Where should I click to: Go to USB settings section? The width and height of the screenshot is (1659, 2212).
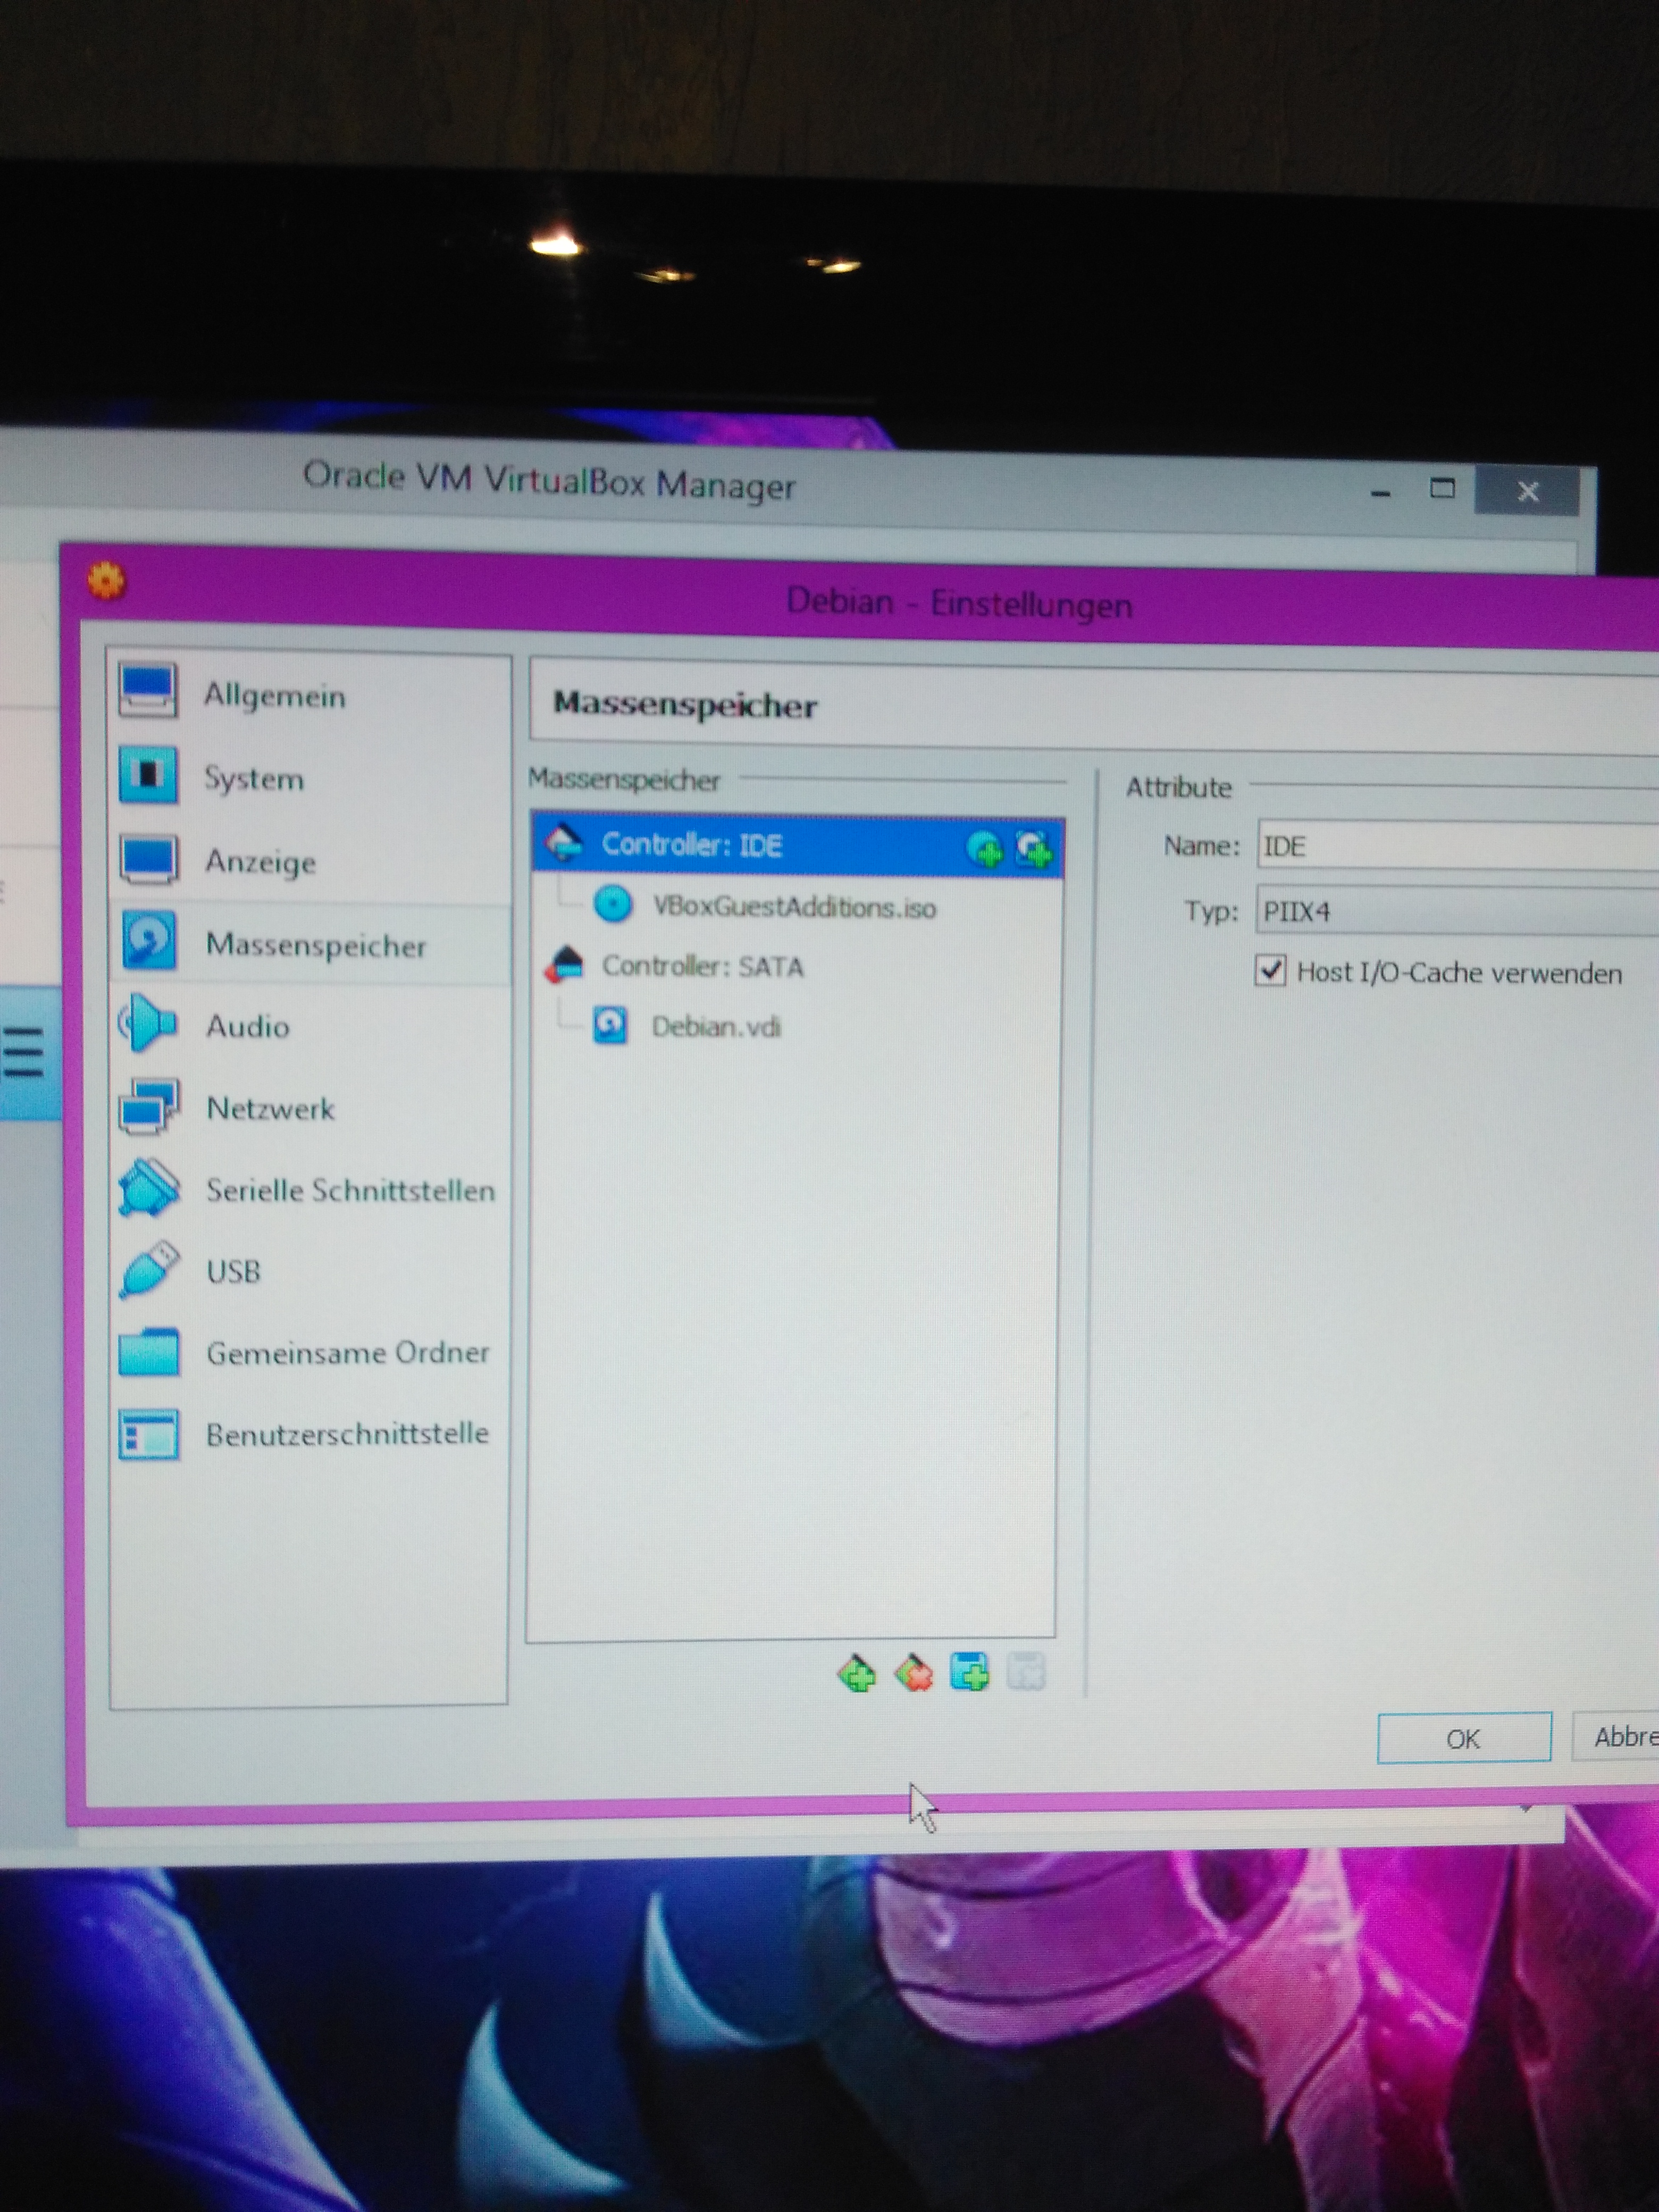point(233,1271)
